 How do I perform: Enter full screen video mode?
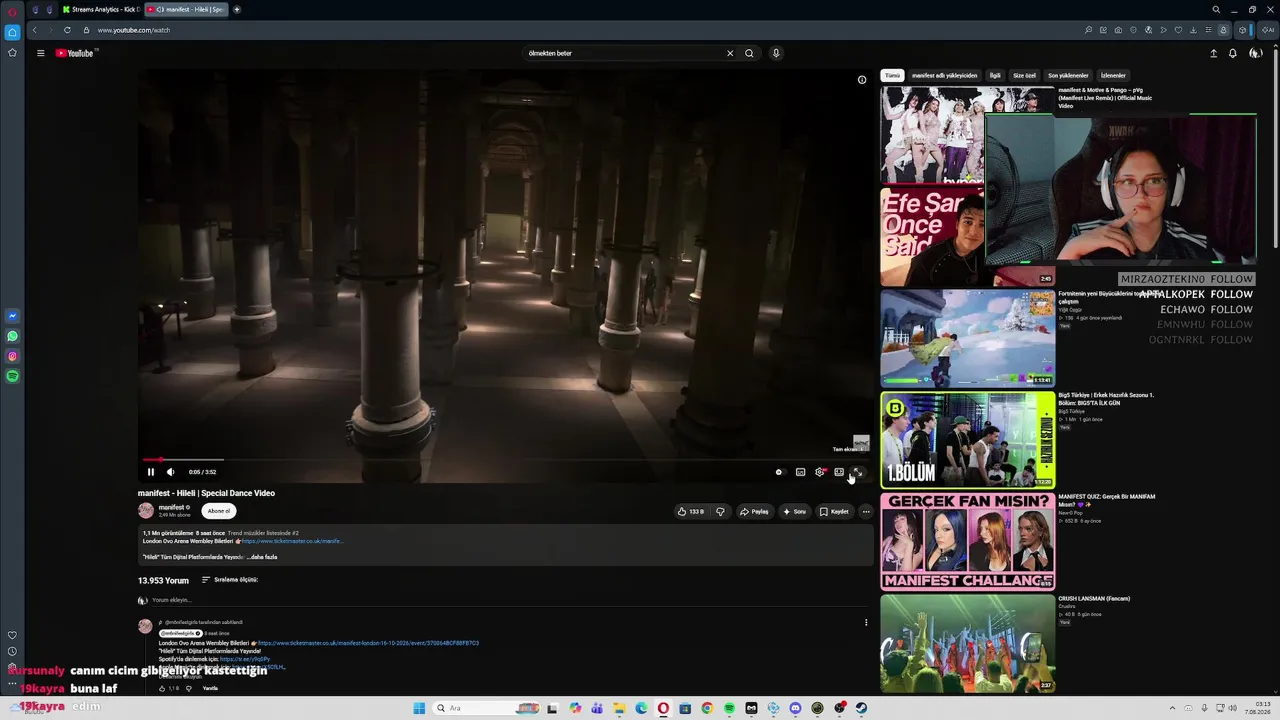857,472
